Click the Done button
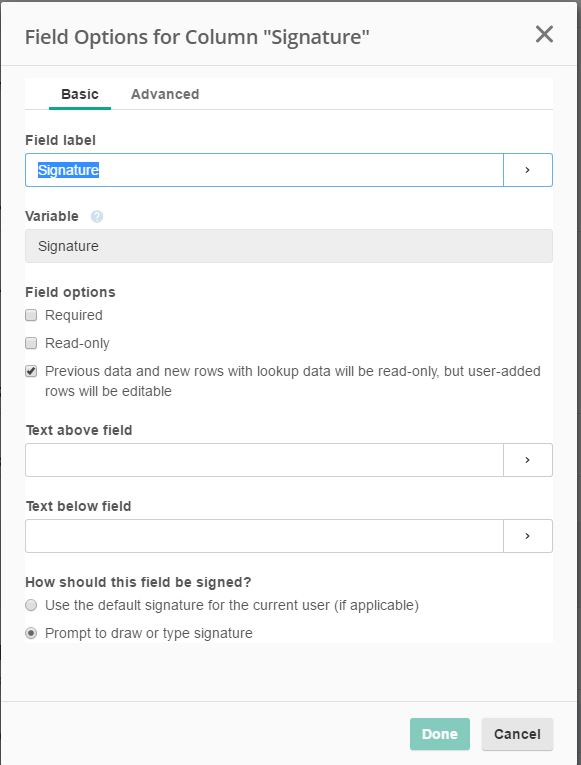This screenshot has width=581, height=765. click(440, 734)
